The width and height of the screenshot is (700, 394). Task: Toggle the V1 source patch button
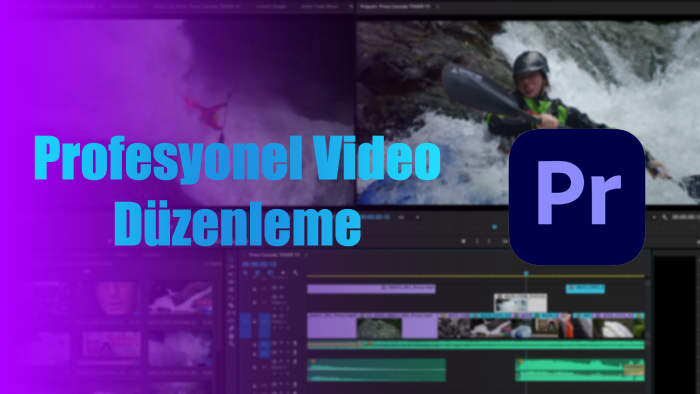(245, 325)
